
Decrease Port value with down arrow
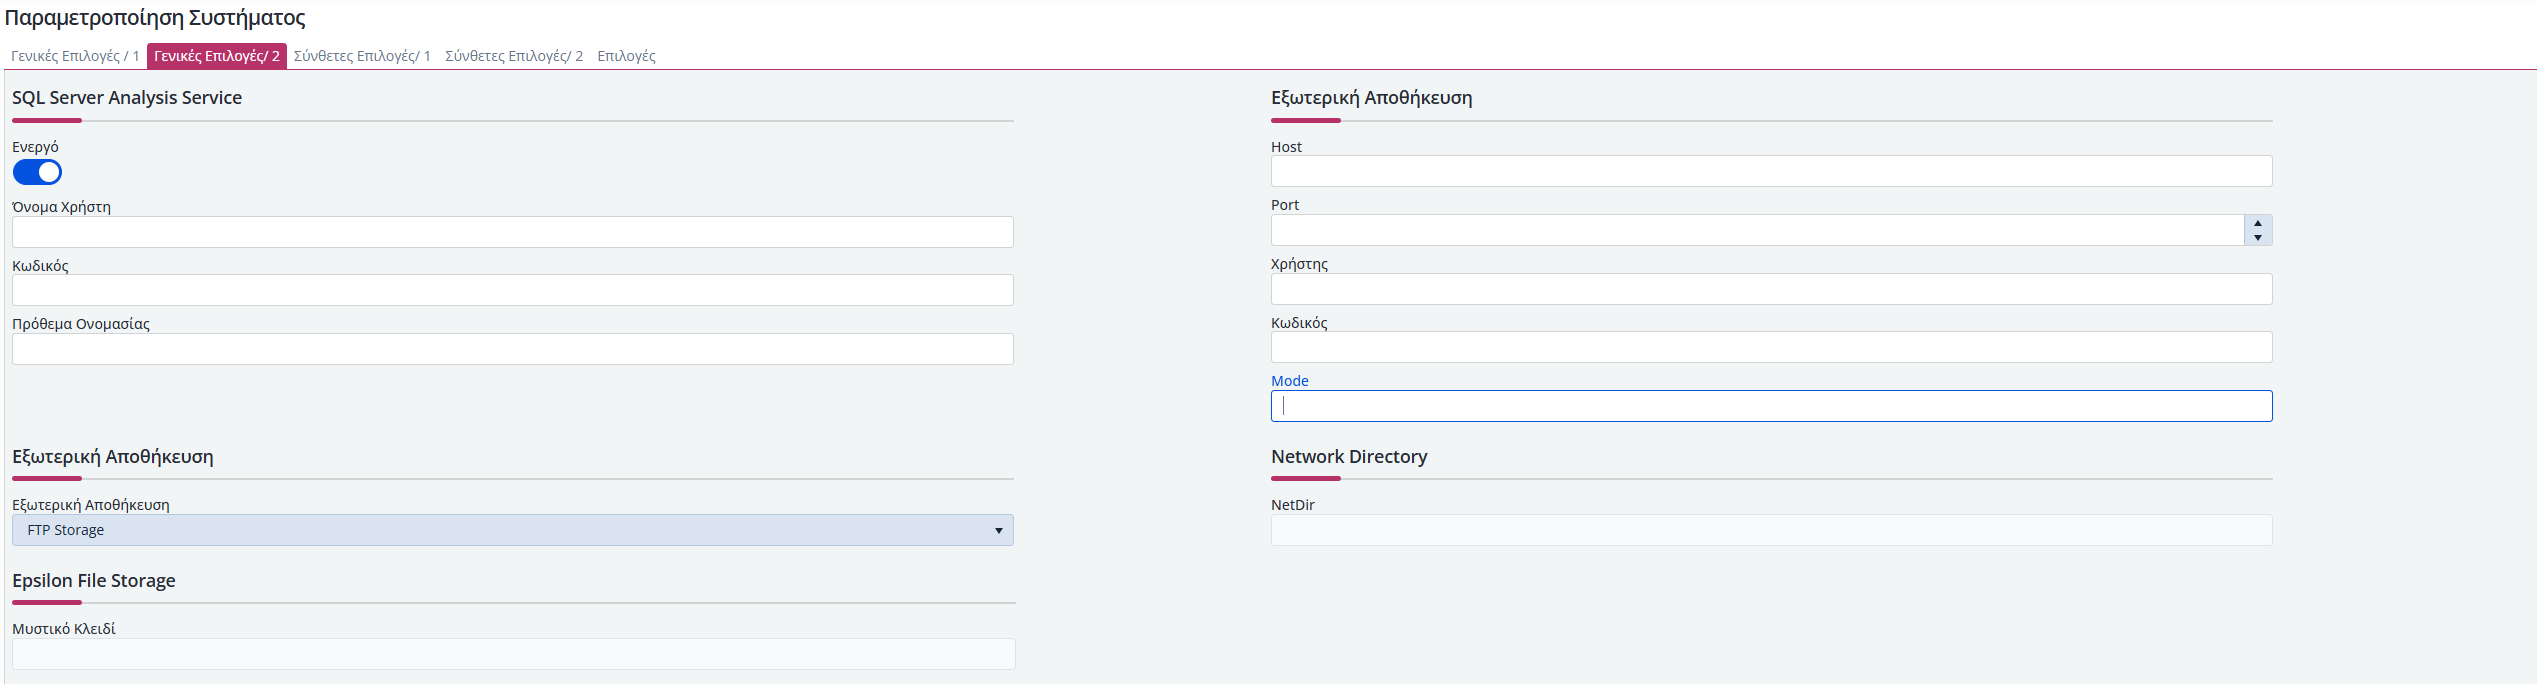pos(2257,237)
